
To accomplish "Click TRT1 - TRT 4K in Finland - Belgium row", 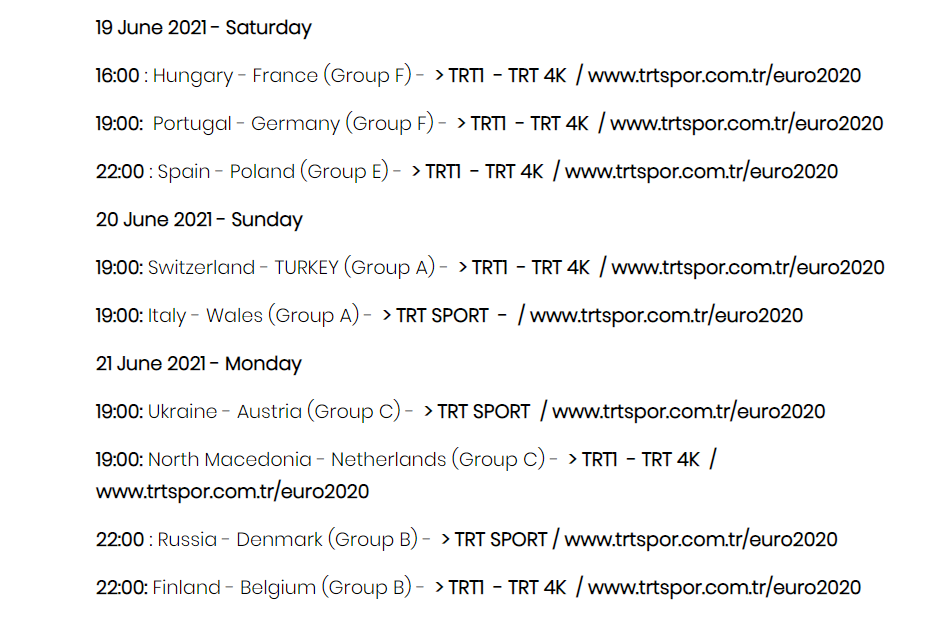I will pos(507,588).
